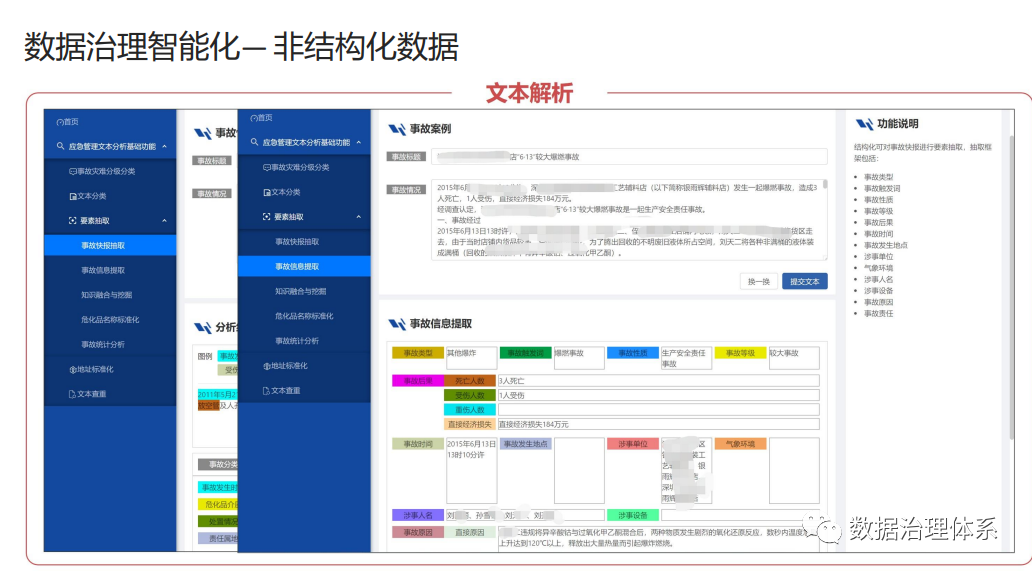This screenshot has width=1032, height=574.
Task: Click 文本查重 document icon in front sidebar
Action: tap(267, 390)
